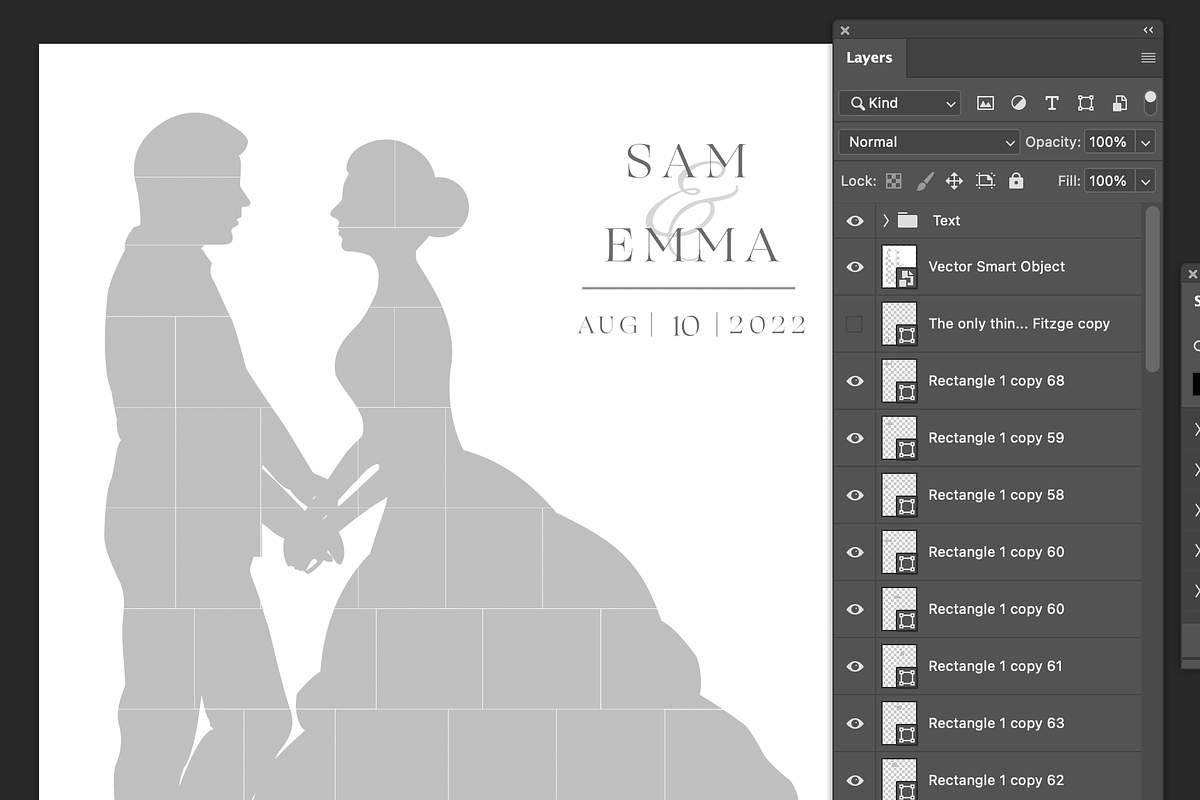The height and width of the screenshot is (800, 1200).
Task: Filter layers by adjustment layer icon
Action: click(x=1018, y=103)
